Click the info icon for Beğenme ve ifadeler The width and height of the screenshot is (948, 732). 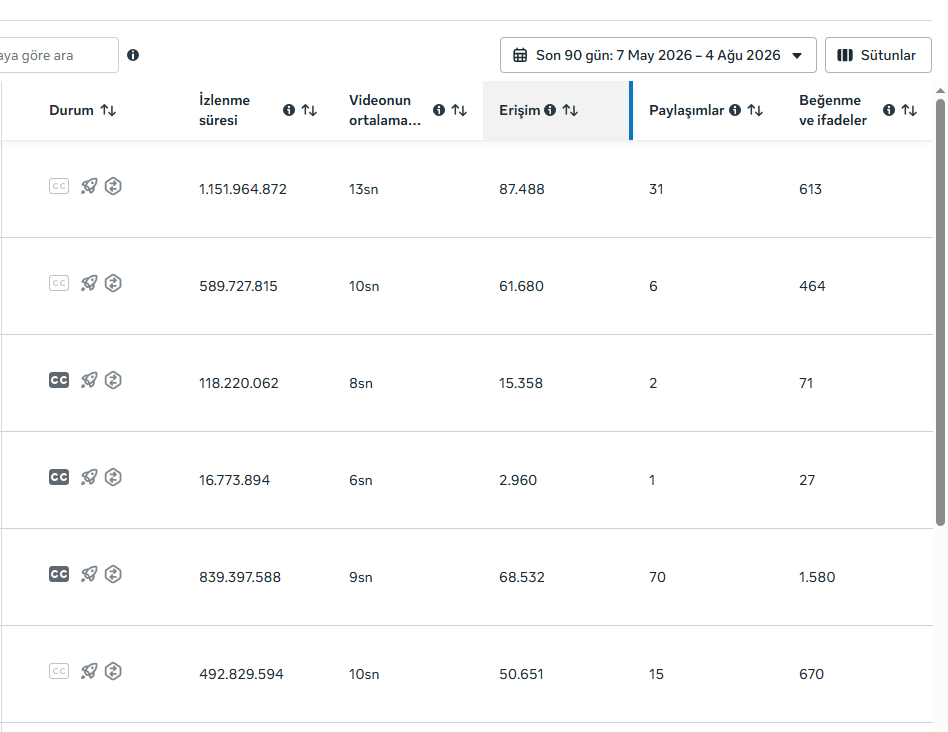click(x=889, y=110)
